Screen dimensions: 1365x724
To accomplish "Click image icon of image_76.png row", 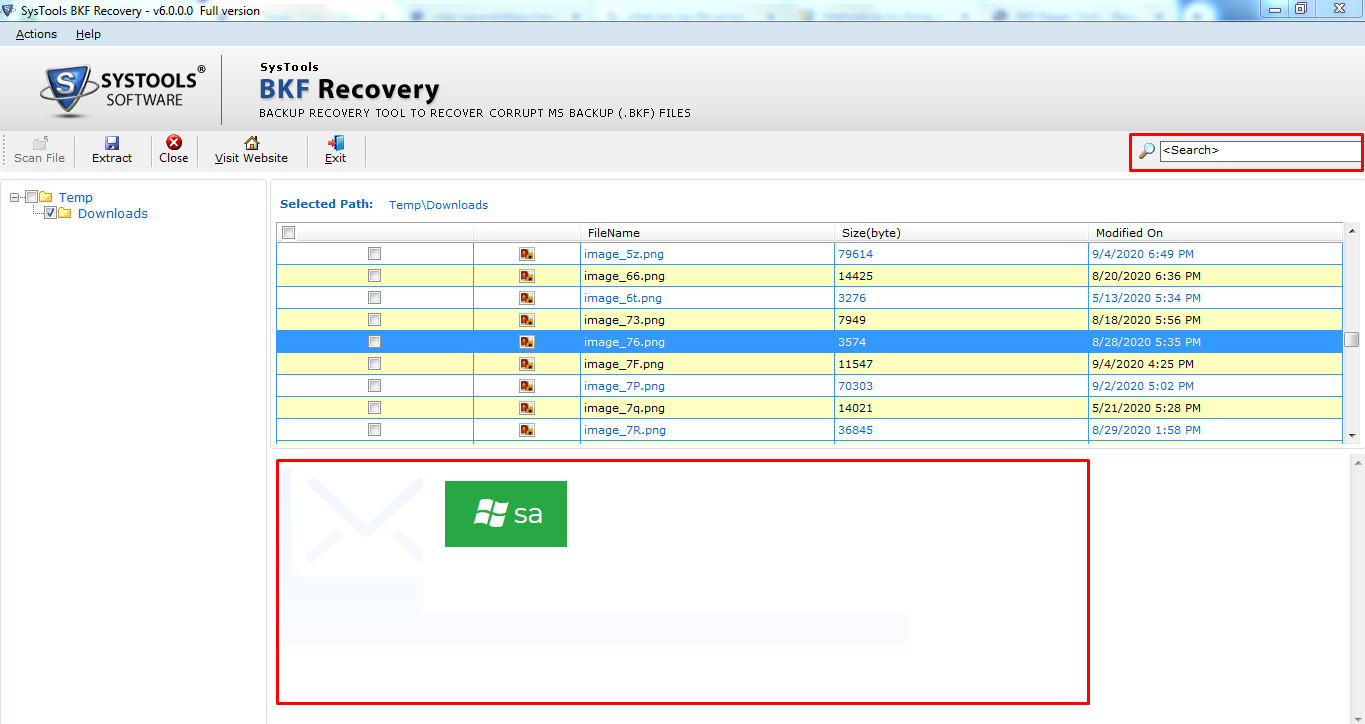I will pos(527,342).
